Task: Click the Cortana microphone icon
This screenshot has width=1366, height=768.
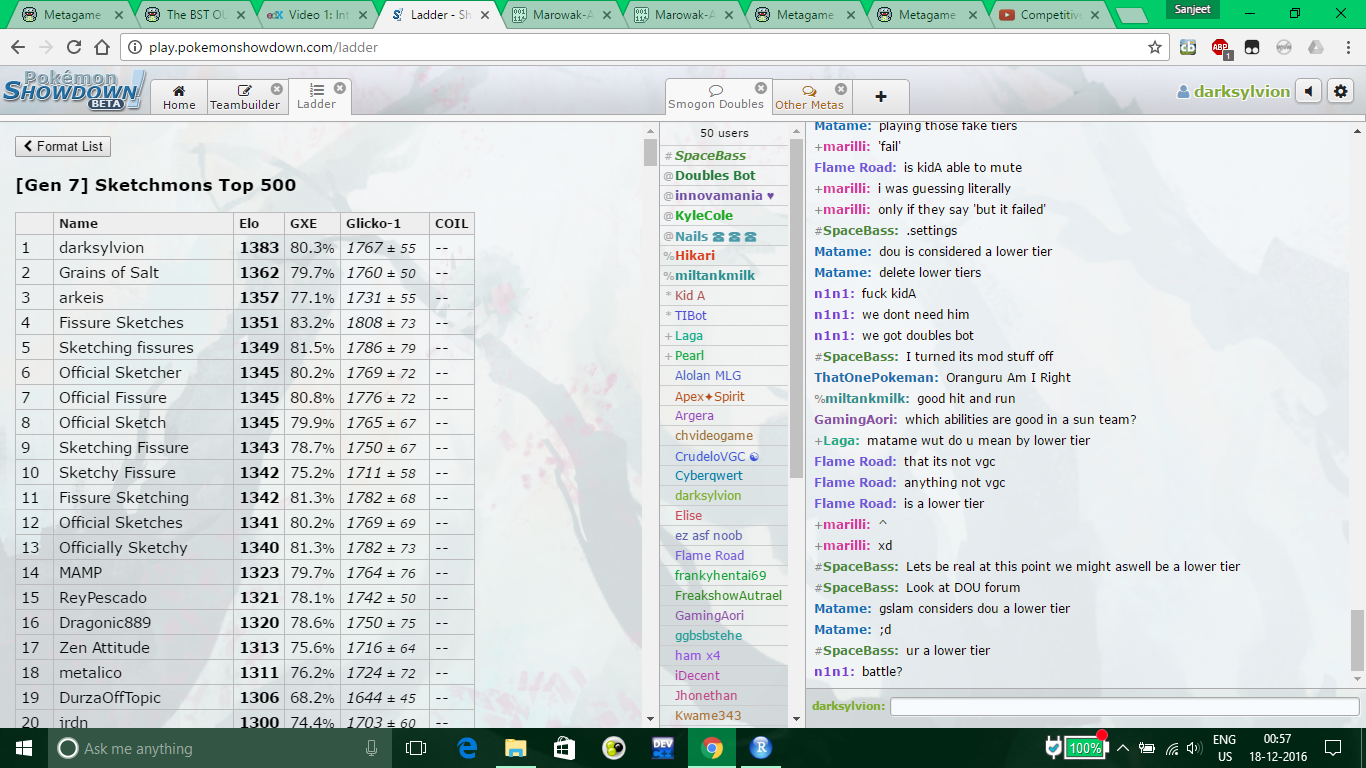Action: click(371, 748)
